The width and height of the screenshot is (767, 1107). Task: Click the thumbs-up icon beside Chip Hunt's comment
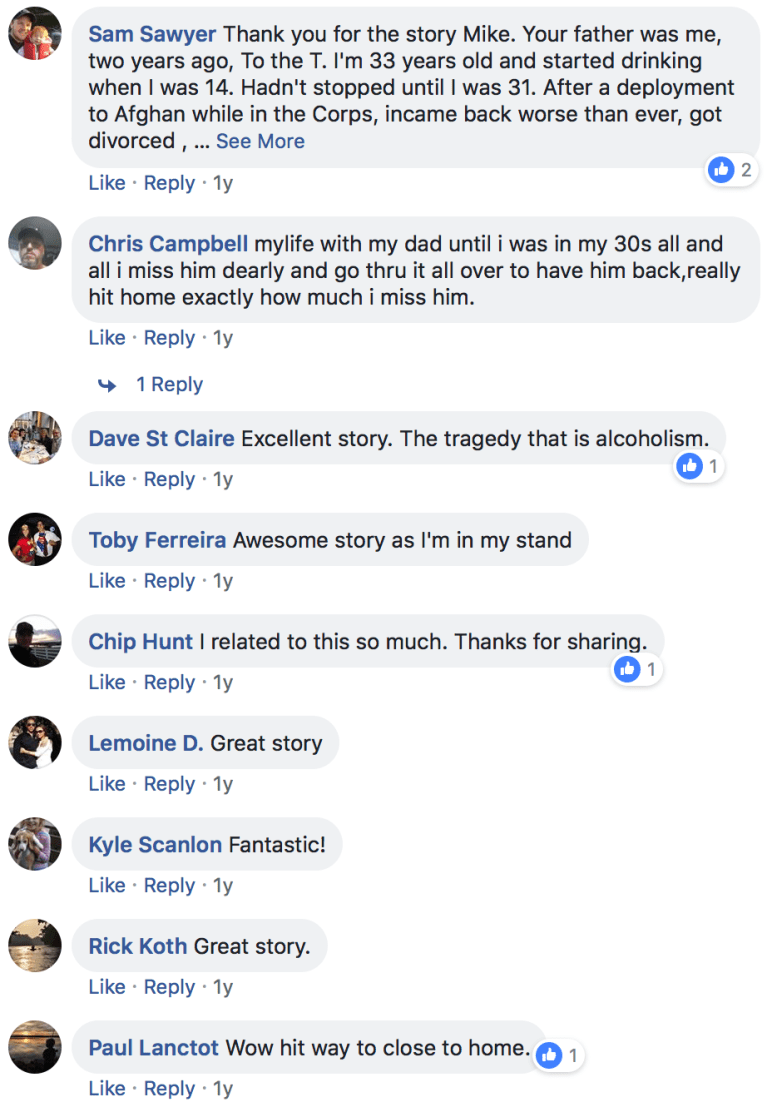click(626, 668)
